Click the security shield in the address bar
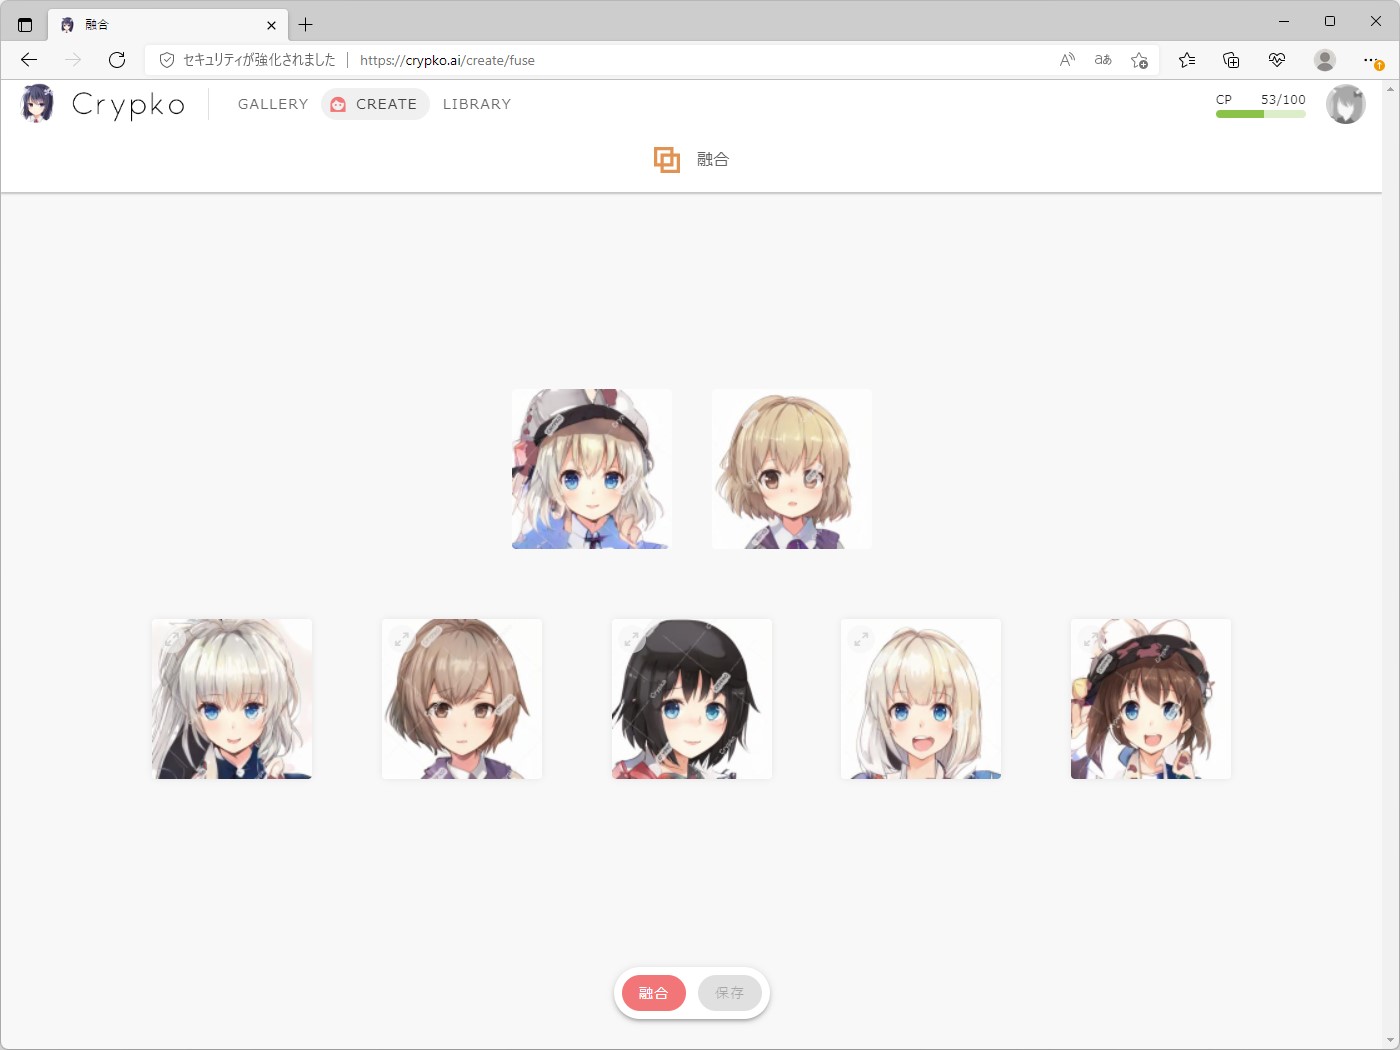Viewport: 1400px width, 1050px height. coord(165,60)
